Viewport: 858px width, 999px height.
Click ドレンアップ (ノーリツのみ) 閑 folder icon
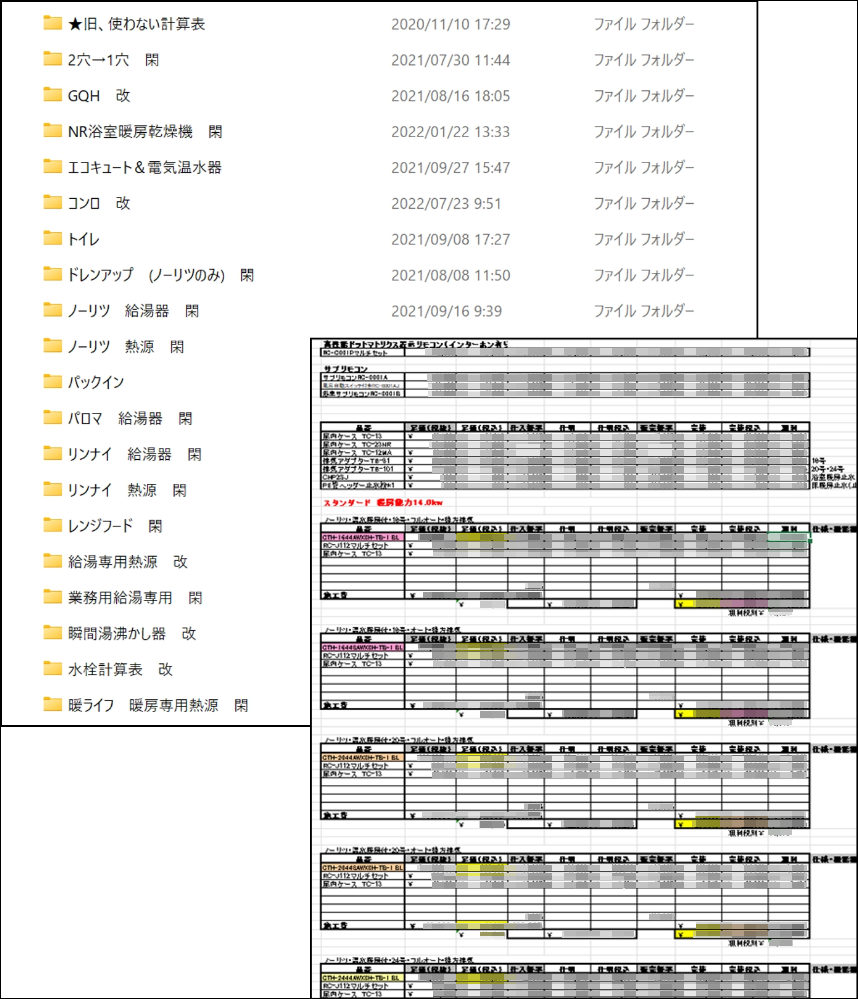(52, 275)
